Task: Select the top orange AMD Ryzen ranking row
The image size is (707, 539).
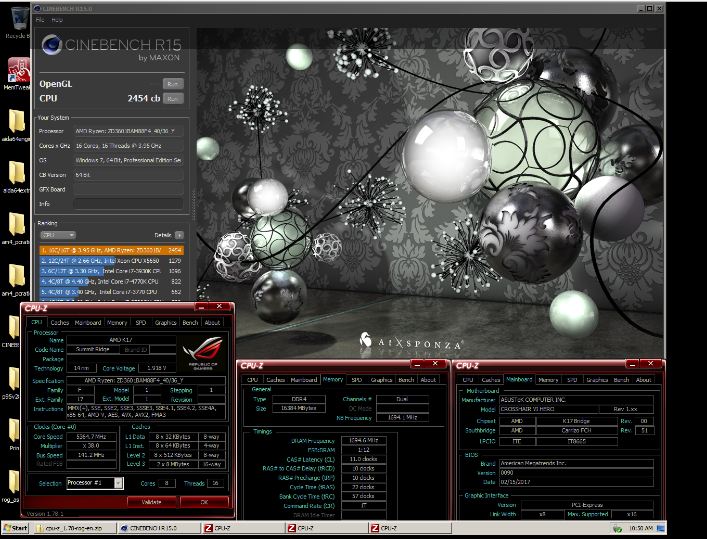Action: (x=111, y=250)
